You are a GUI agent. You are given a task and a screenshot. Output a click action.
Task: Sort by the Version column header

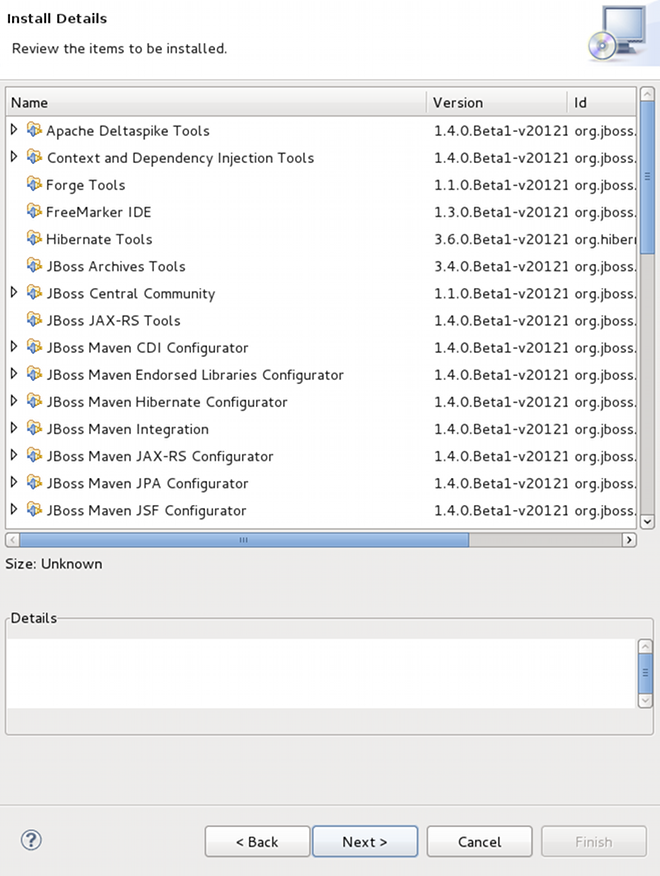[x=497, y=103]
